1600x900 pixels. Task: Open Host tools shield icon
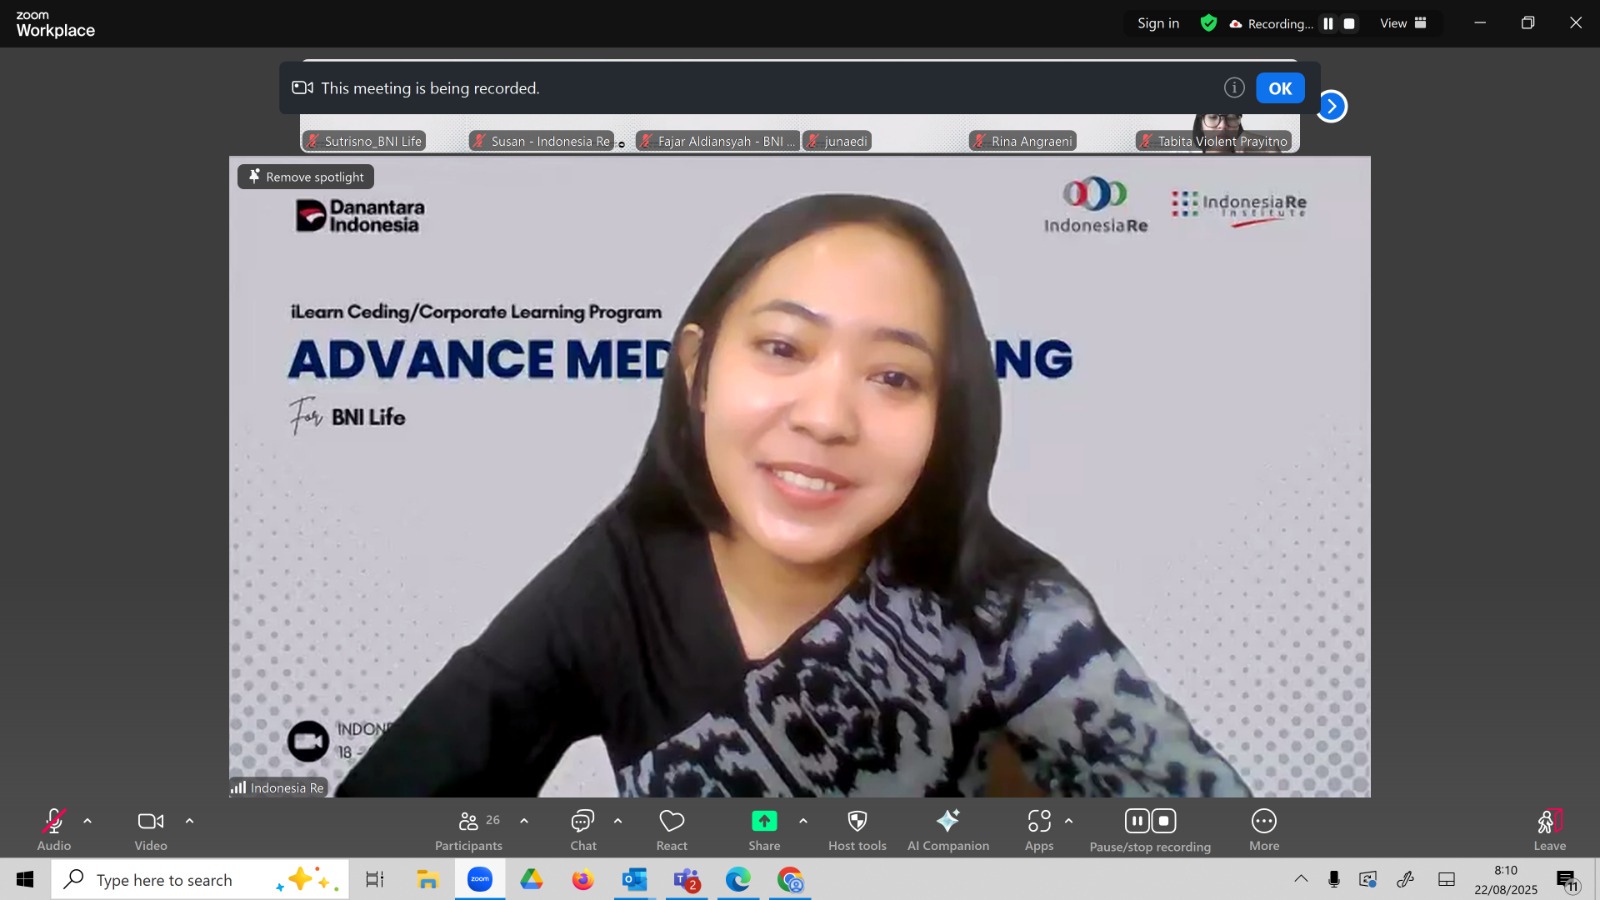pos(857,830)
